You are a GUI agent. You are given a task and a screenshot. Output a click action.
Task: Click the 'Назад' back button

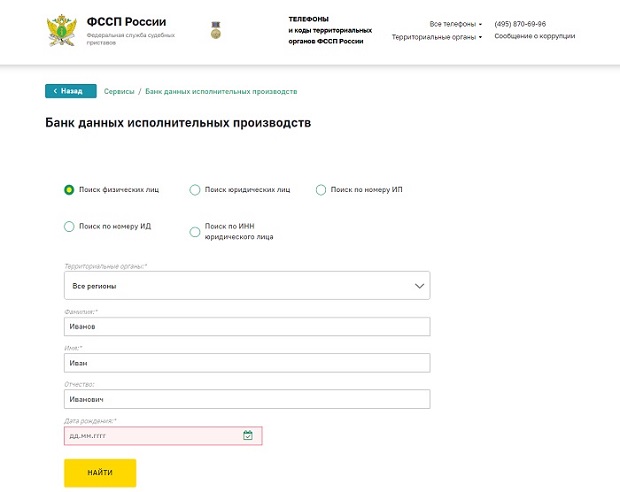(70, 91)
